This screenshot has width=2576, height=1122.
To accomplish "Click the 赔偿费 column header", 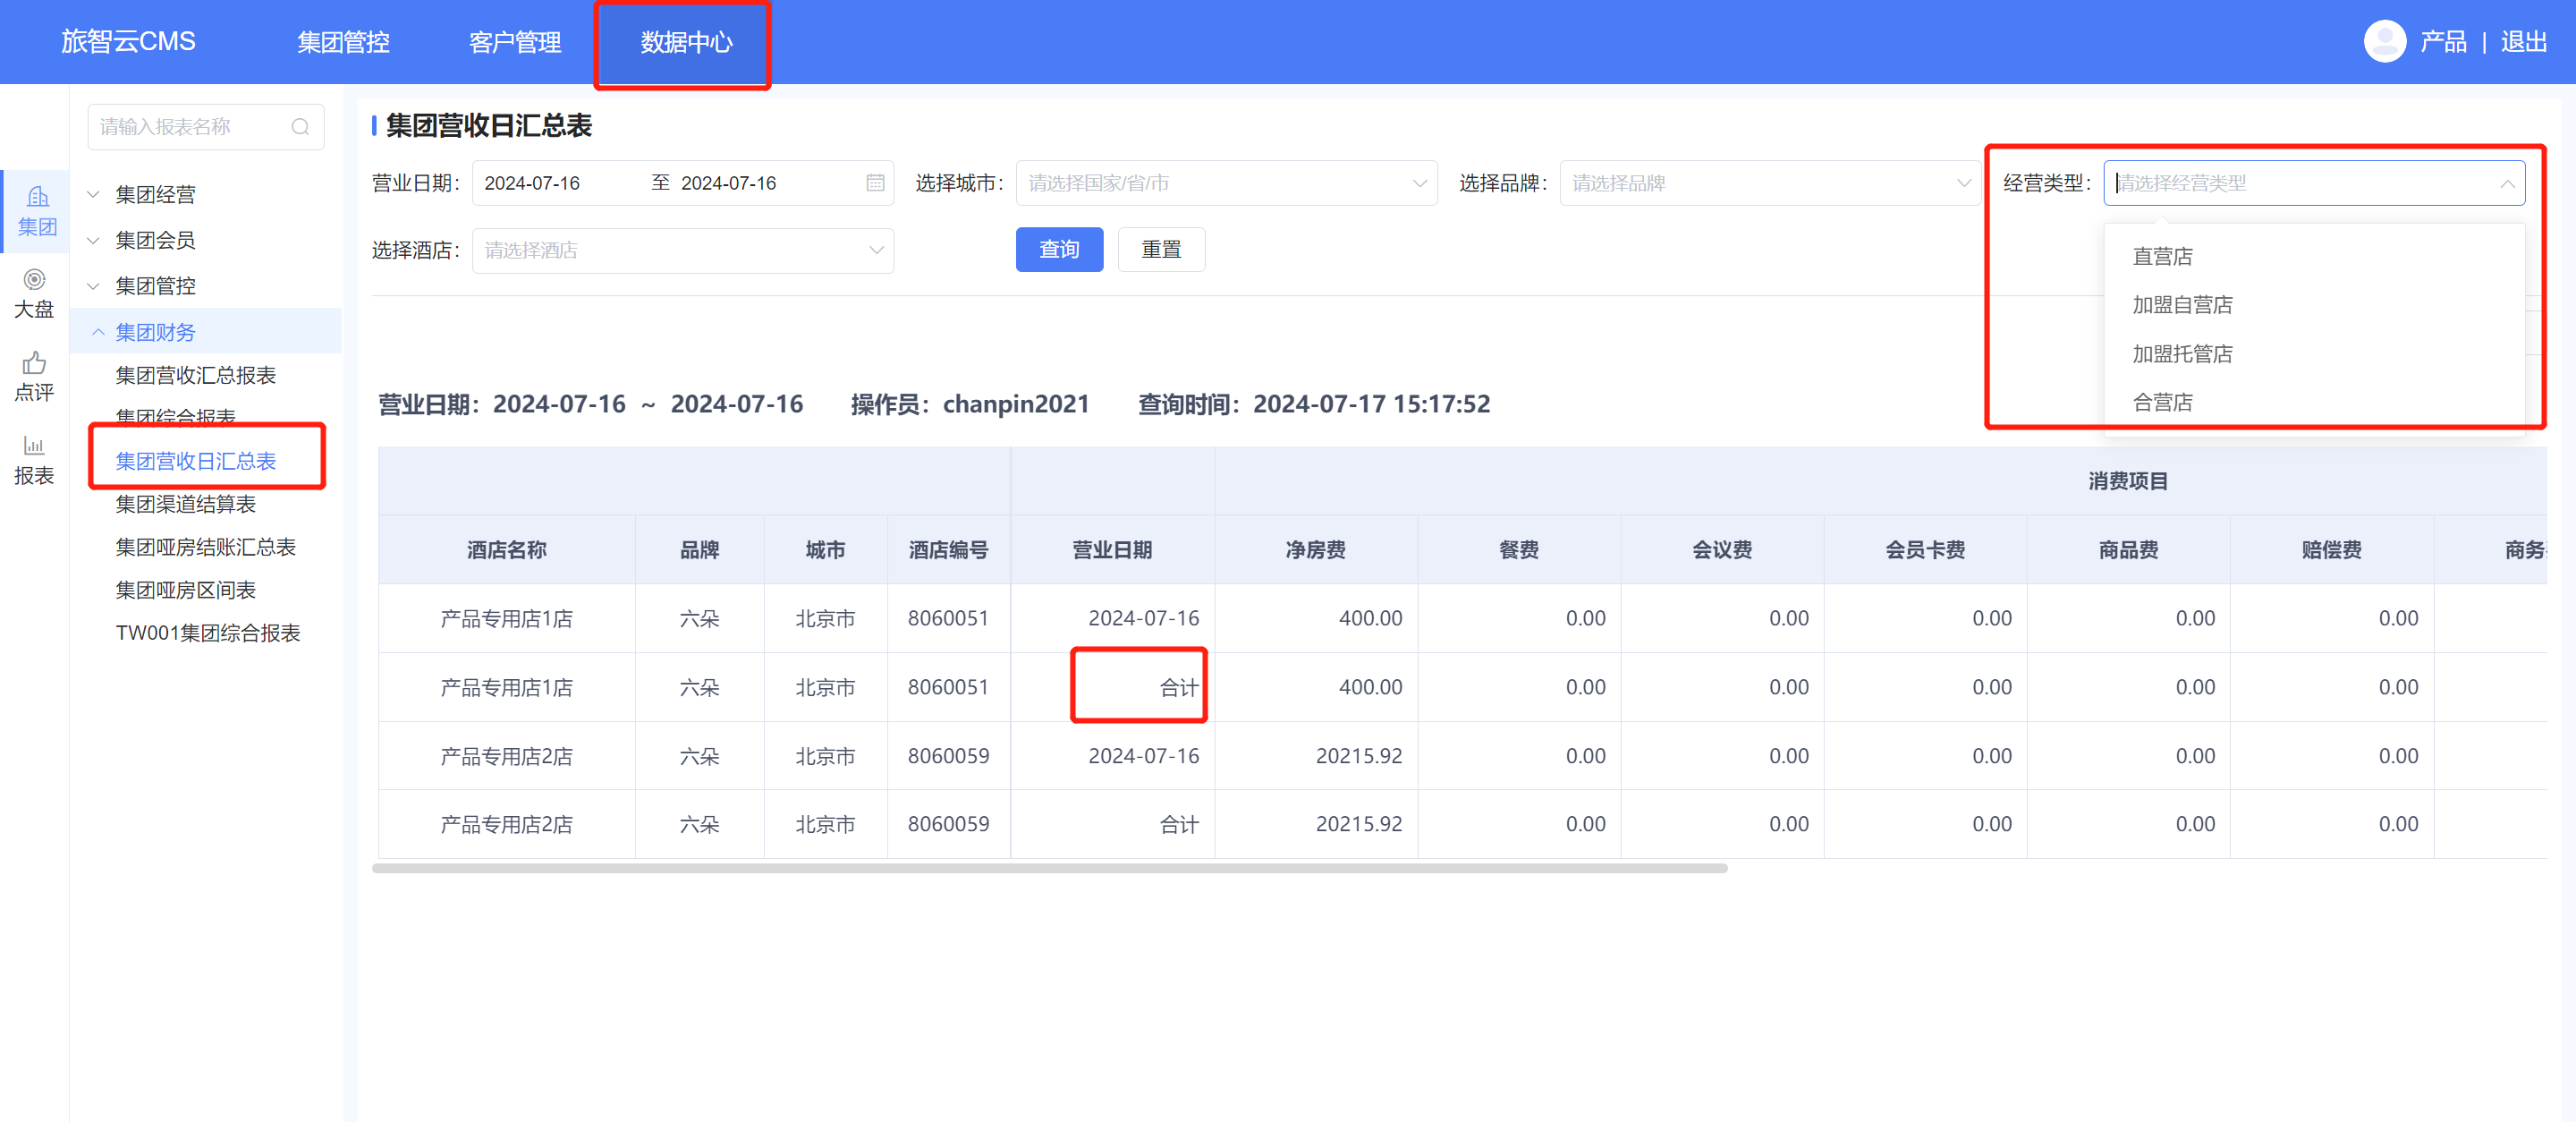I will (2332, 550).
